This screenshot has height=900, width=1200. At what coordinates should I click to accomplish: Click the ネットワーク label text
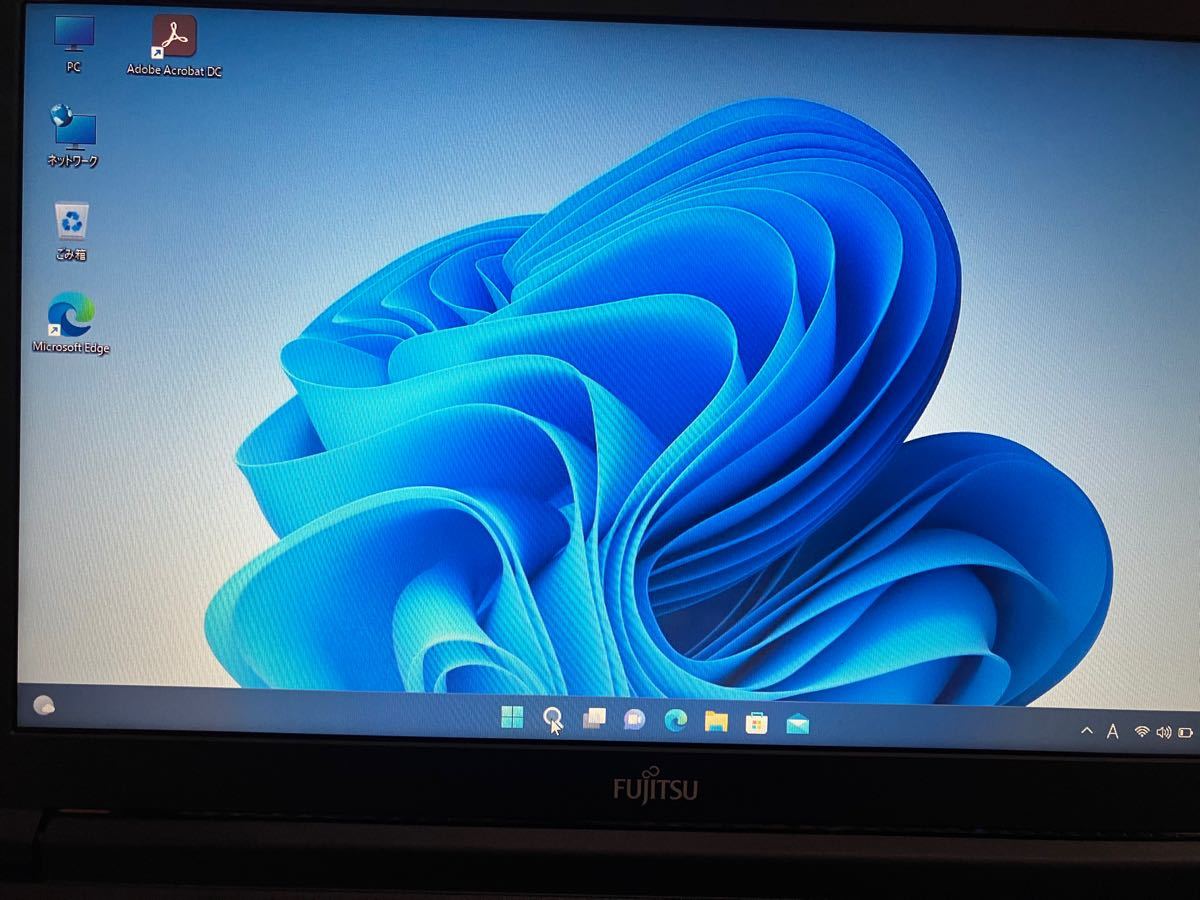pos(73,160)
